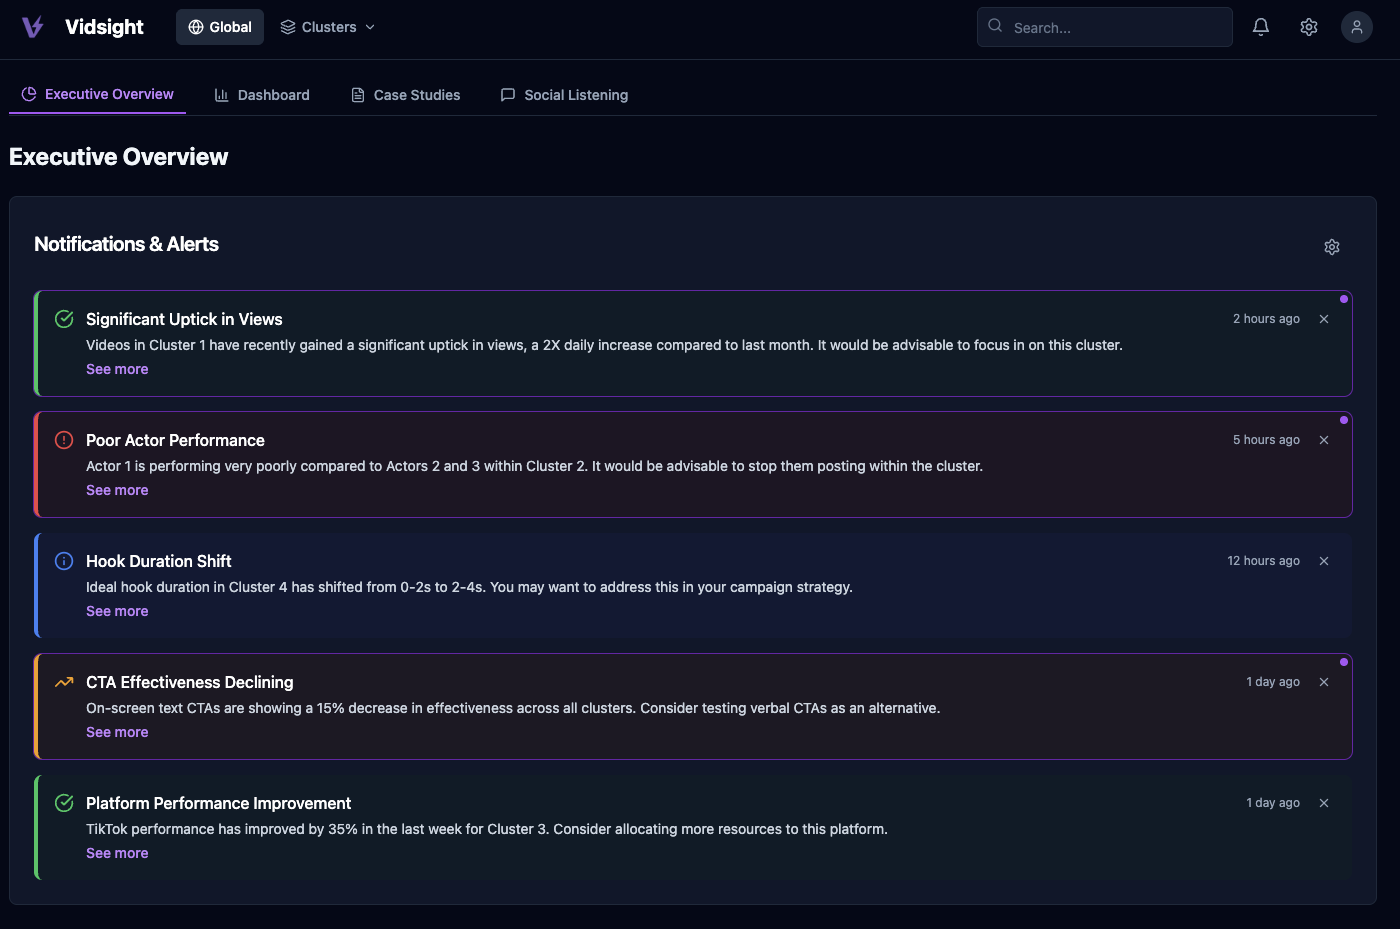Click See more under Poor Actor Performance
The width and height of the screenshot is (1400, 929).
click(x=117, y=490)
